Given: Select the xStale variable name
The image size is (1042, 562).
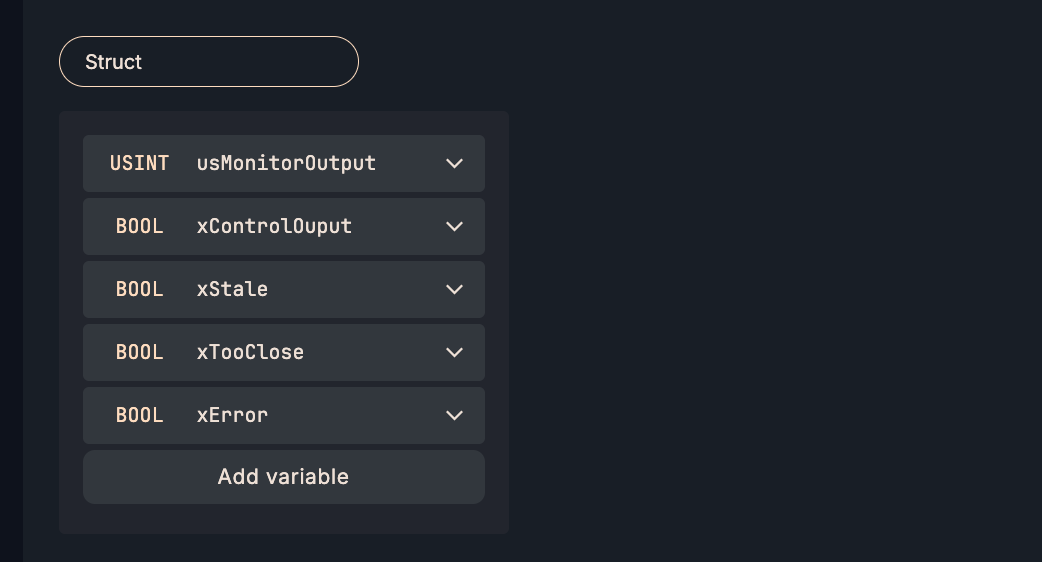Looking at the screenshot, I should pyautogui.click(x=232, y=289).
